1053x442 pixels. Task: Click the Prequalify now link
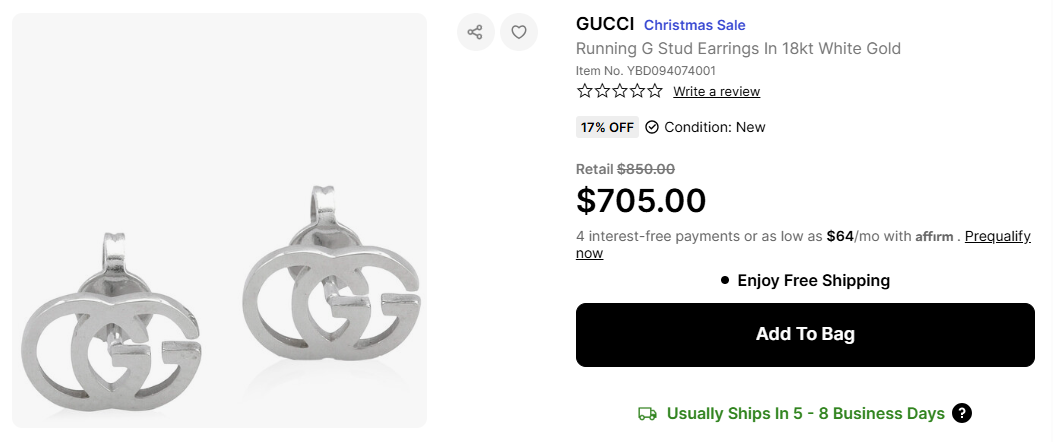pos(997,236)
